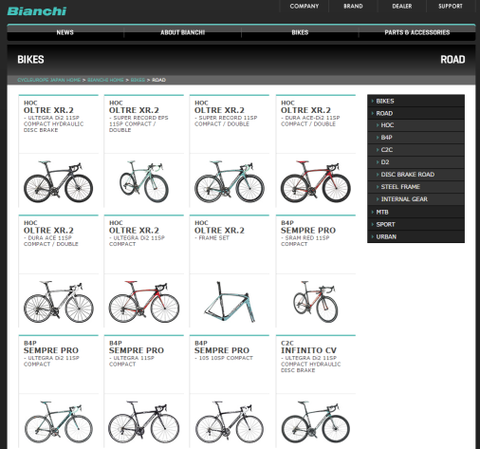
Task: Click the Bianchi logo
Action: (37, 11)
